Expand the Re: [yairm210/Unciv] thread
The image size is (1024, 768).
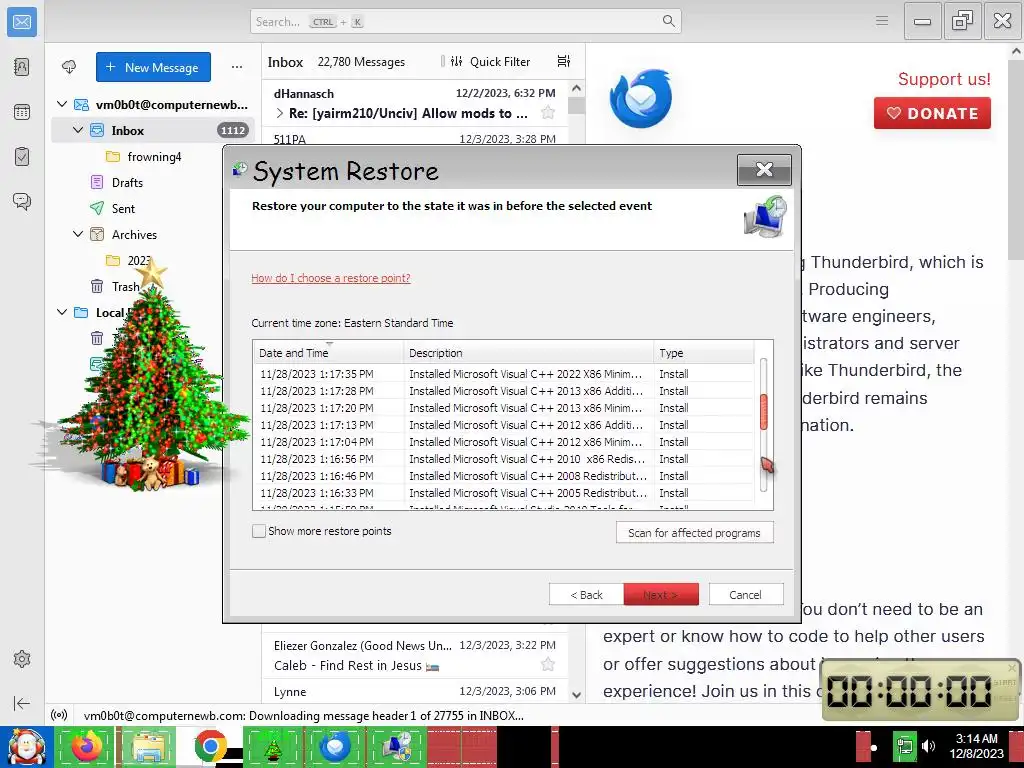coord(280,113)
